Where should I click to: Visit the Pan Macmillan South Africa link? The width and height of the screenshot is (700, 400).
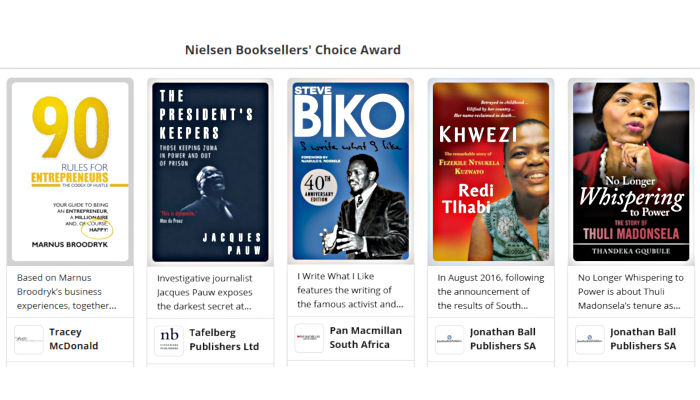(x=366, y=338)
